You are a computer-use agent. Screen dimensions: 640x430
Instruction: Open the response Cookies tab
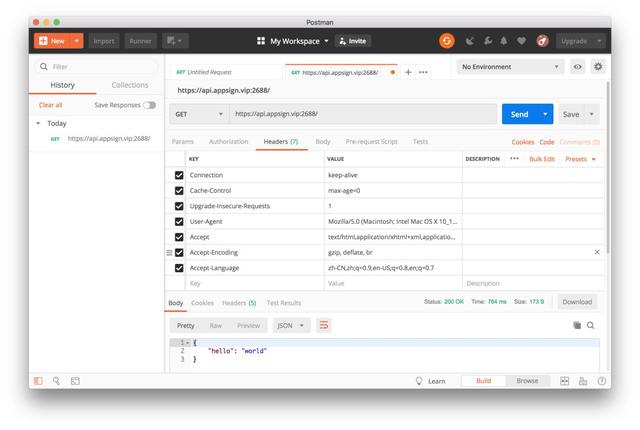pyautogui.click(x=202, y=303)
